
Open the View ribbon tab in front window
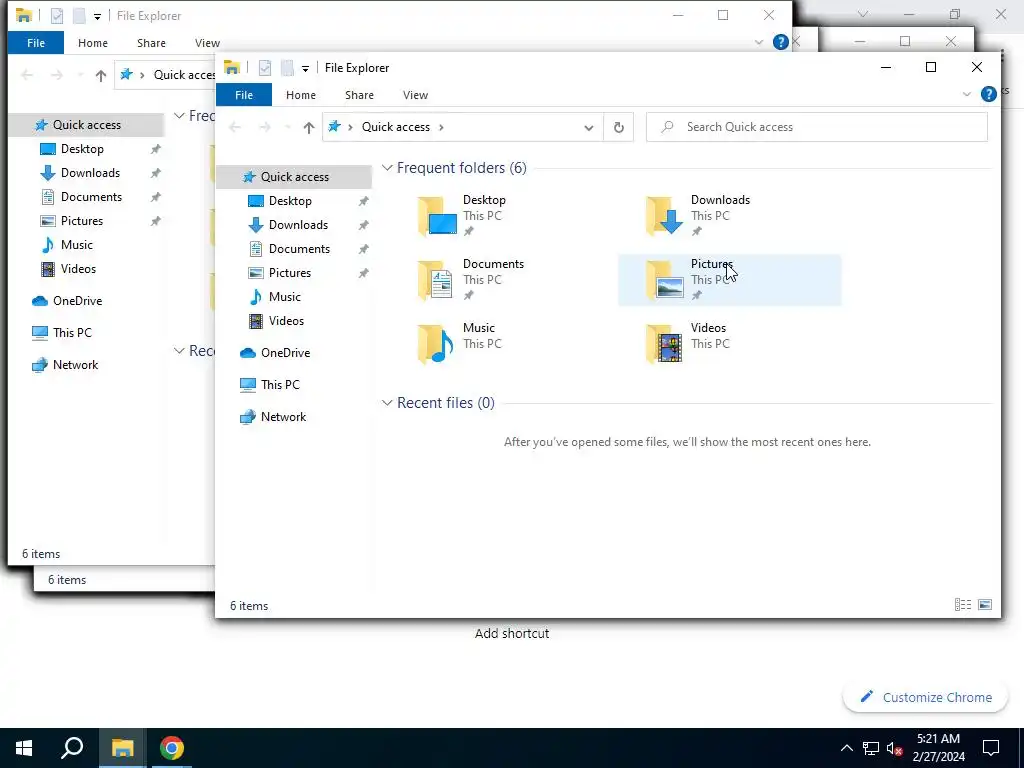(x=415, y=95)
